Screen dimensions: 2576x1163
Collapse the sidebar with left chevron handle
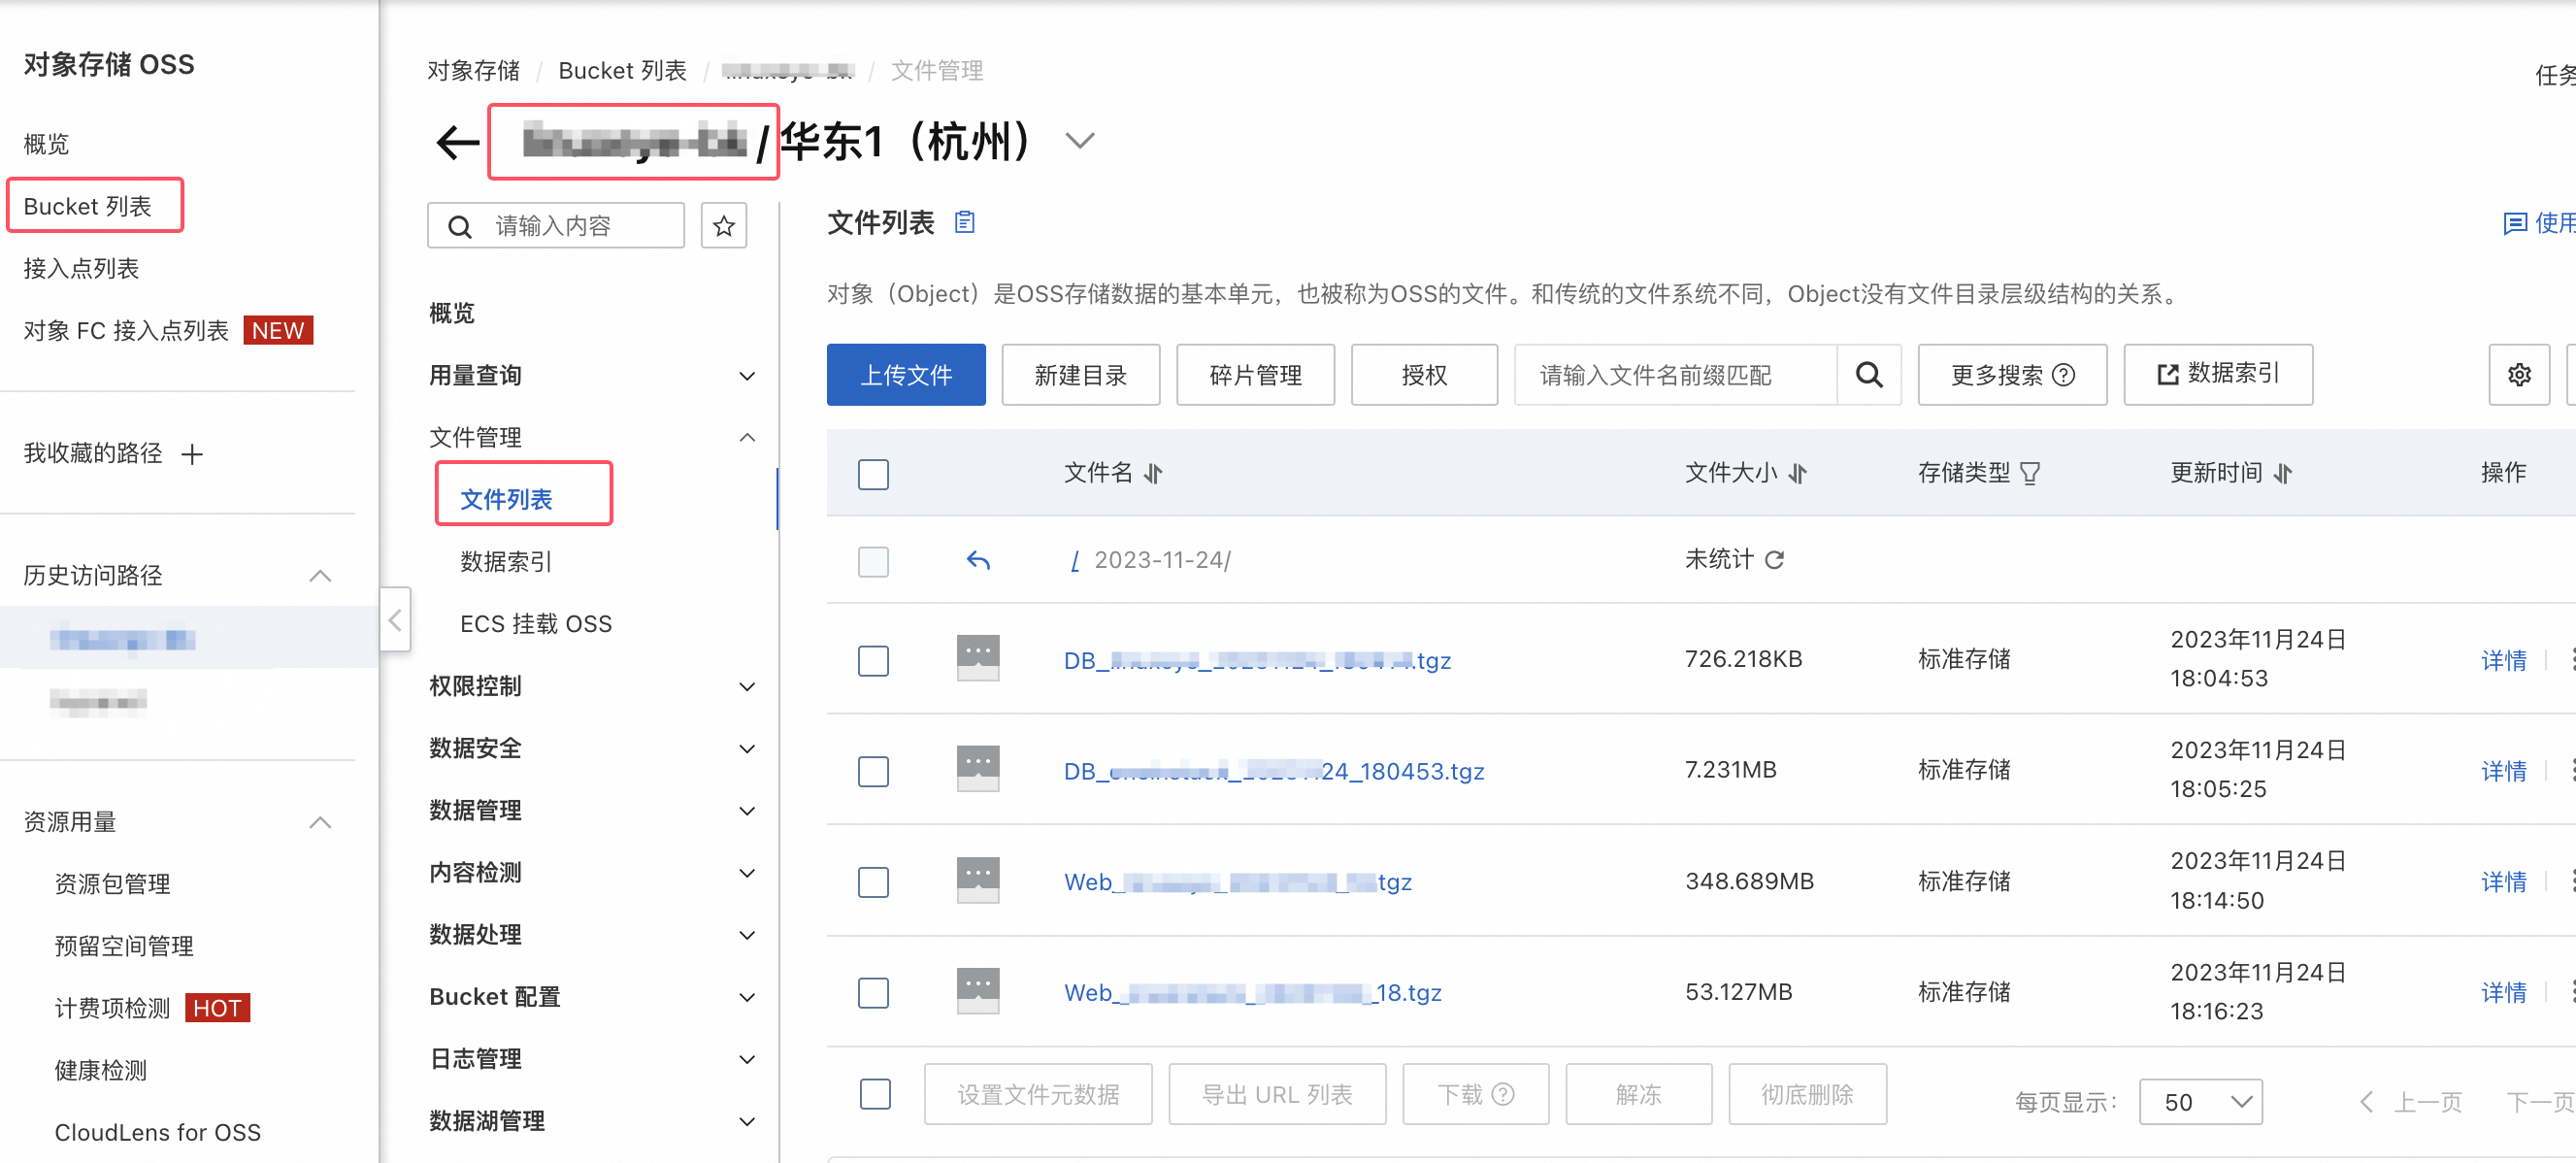tap(395, 620)
